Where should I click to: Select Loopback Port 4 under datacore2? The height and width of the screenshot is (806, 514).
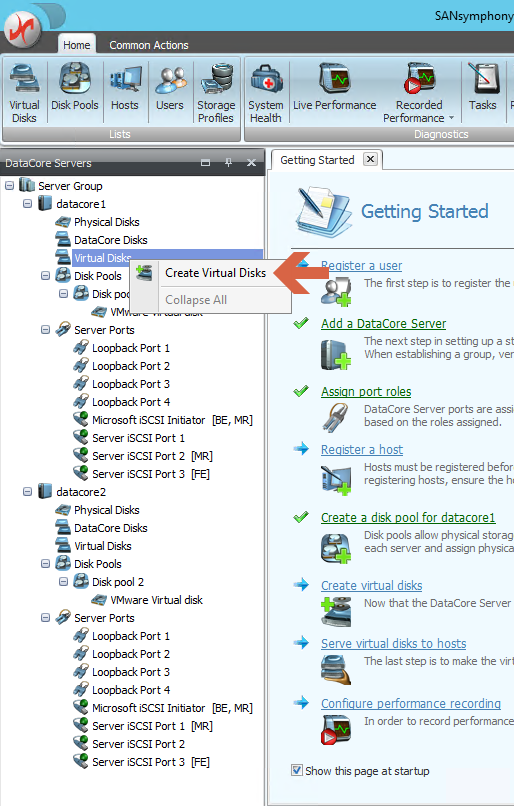coord(131,690)
